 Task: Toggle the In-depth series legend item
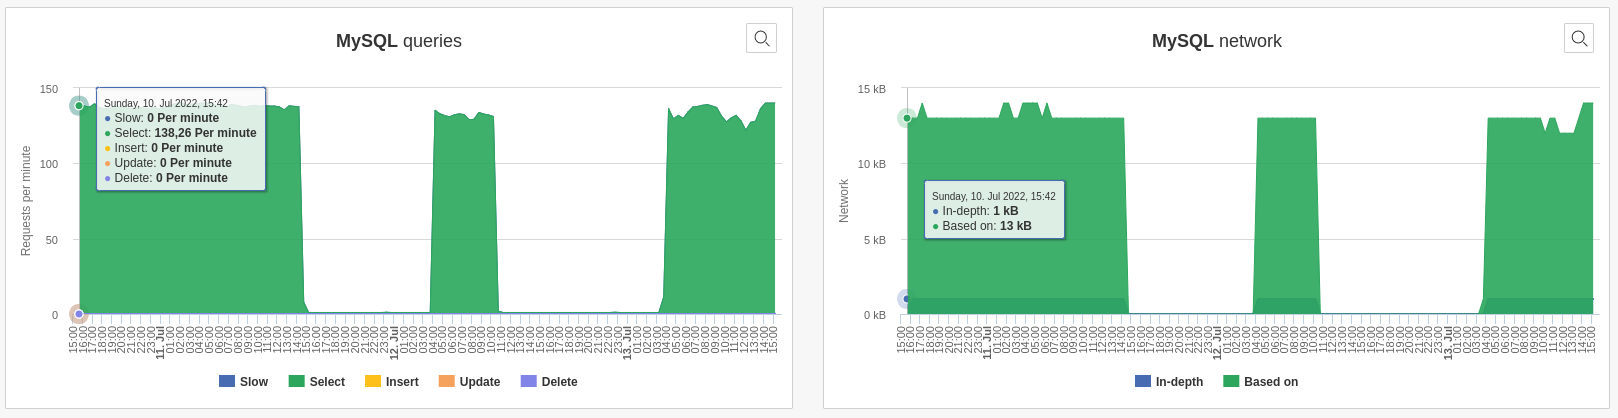[x=1169, y=382]
